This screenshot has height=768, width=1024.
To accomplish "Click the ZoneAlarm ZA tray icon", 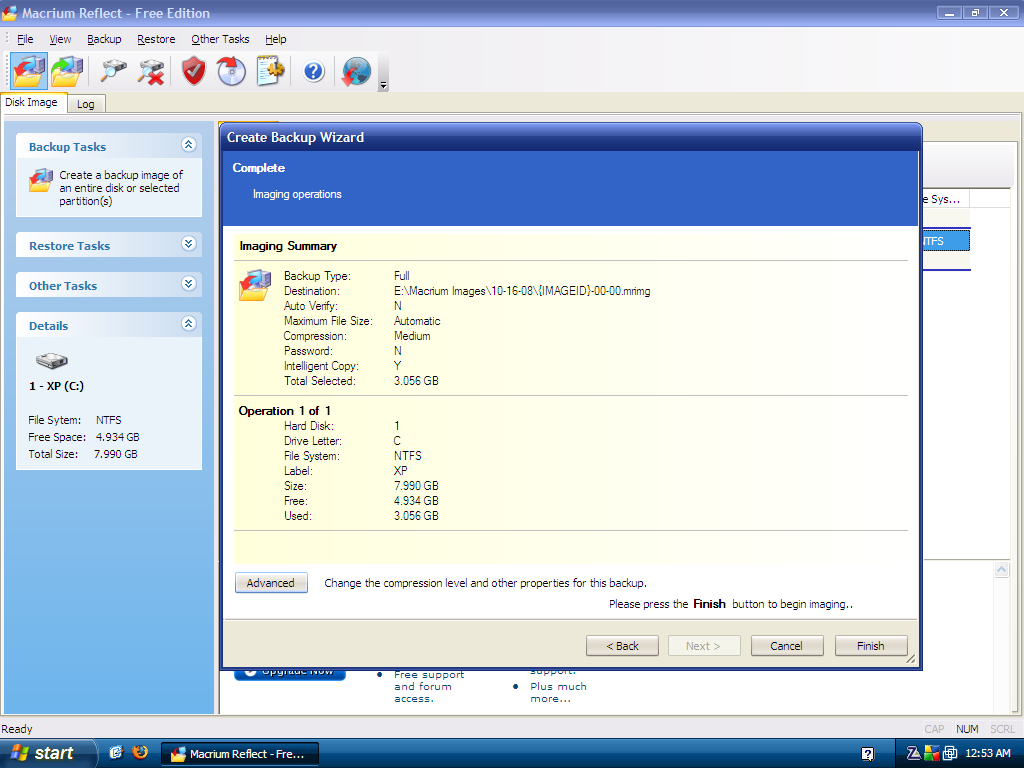I will click(913, 754).
